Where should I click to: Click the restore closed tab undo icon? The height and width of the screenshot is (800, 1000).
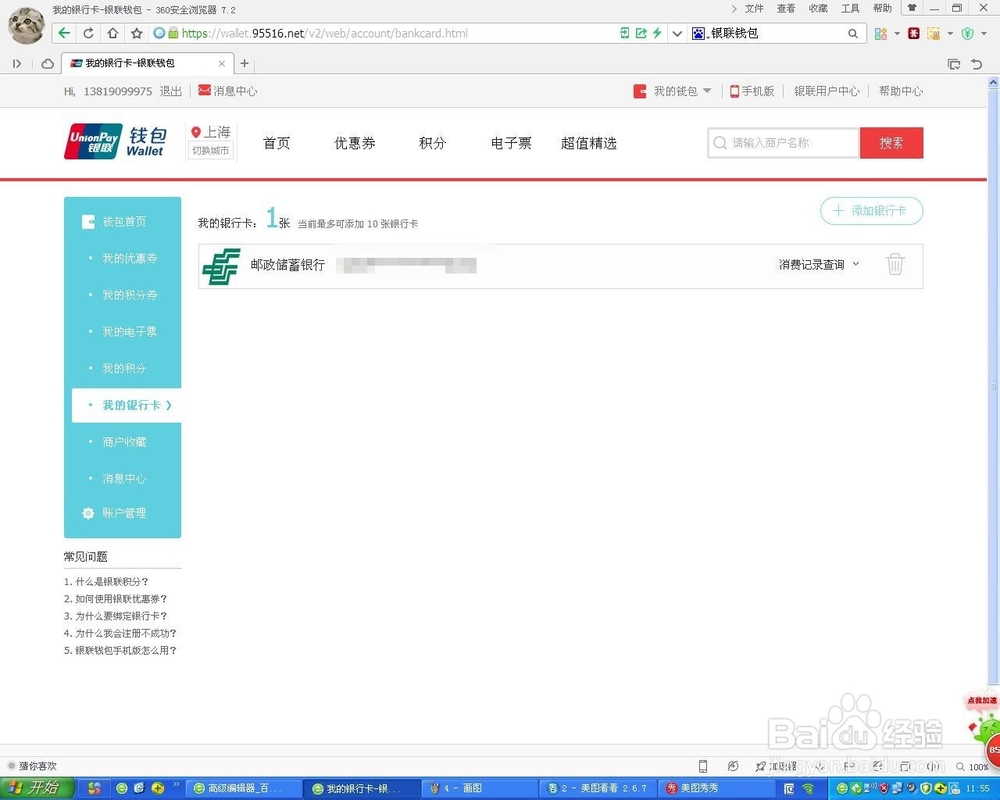[976, 63]
